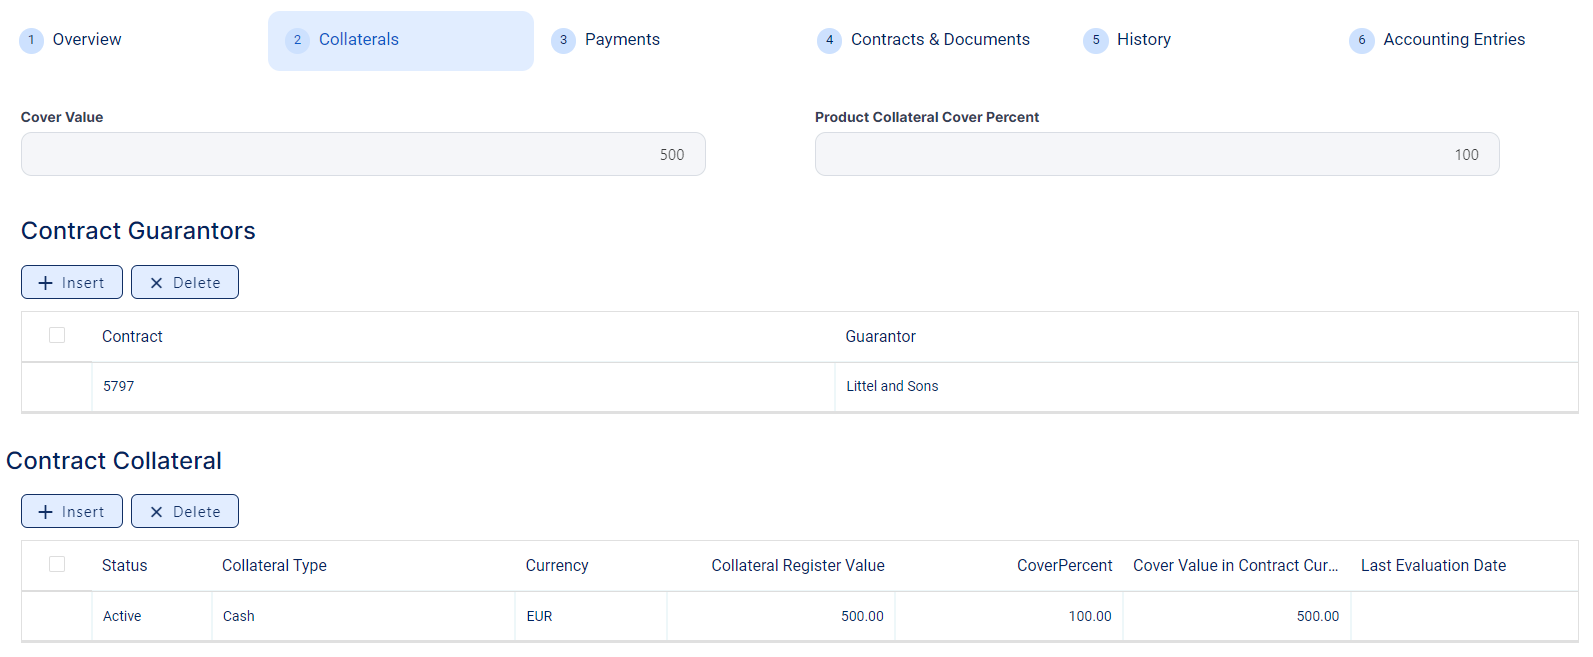The height and width of the screenshot is (657, 1593).
Task: Click the Cover Value field
Action: (x=363, y=155)
